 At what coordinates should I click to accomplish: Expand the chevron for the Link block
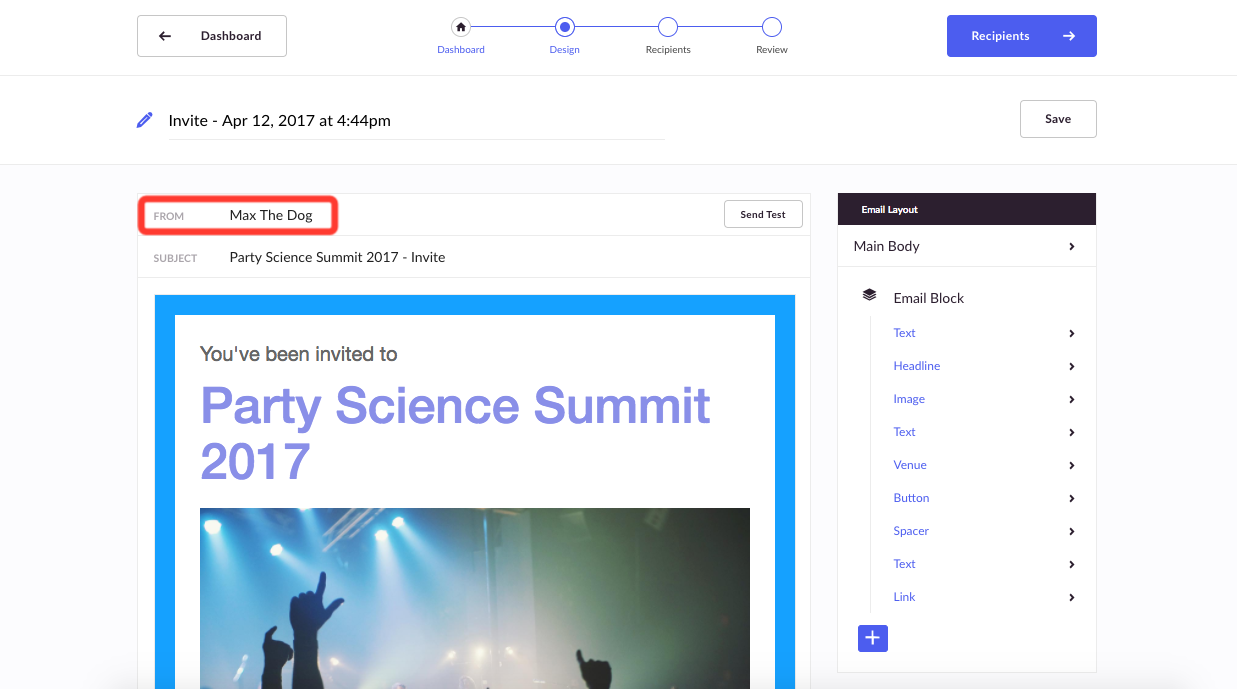[1071, 597]
